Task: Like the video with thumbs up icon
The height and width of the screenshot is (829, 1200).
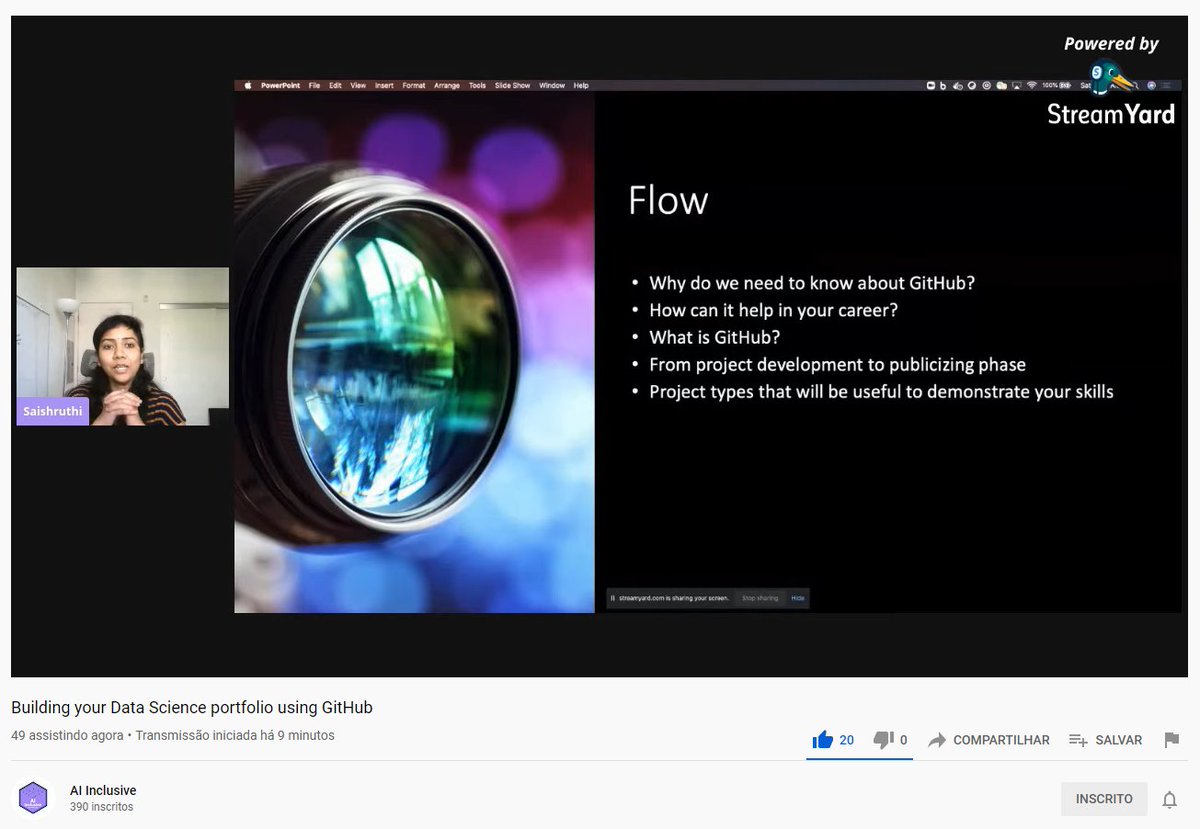Action: pyautogui.click(x=823, y=740)
